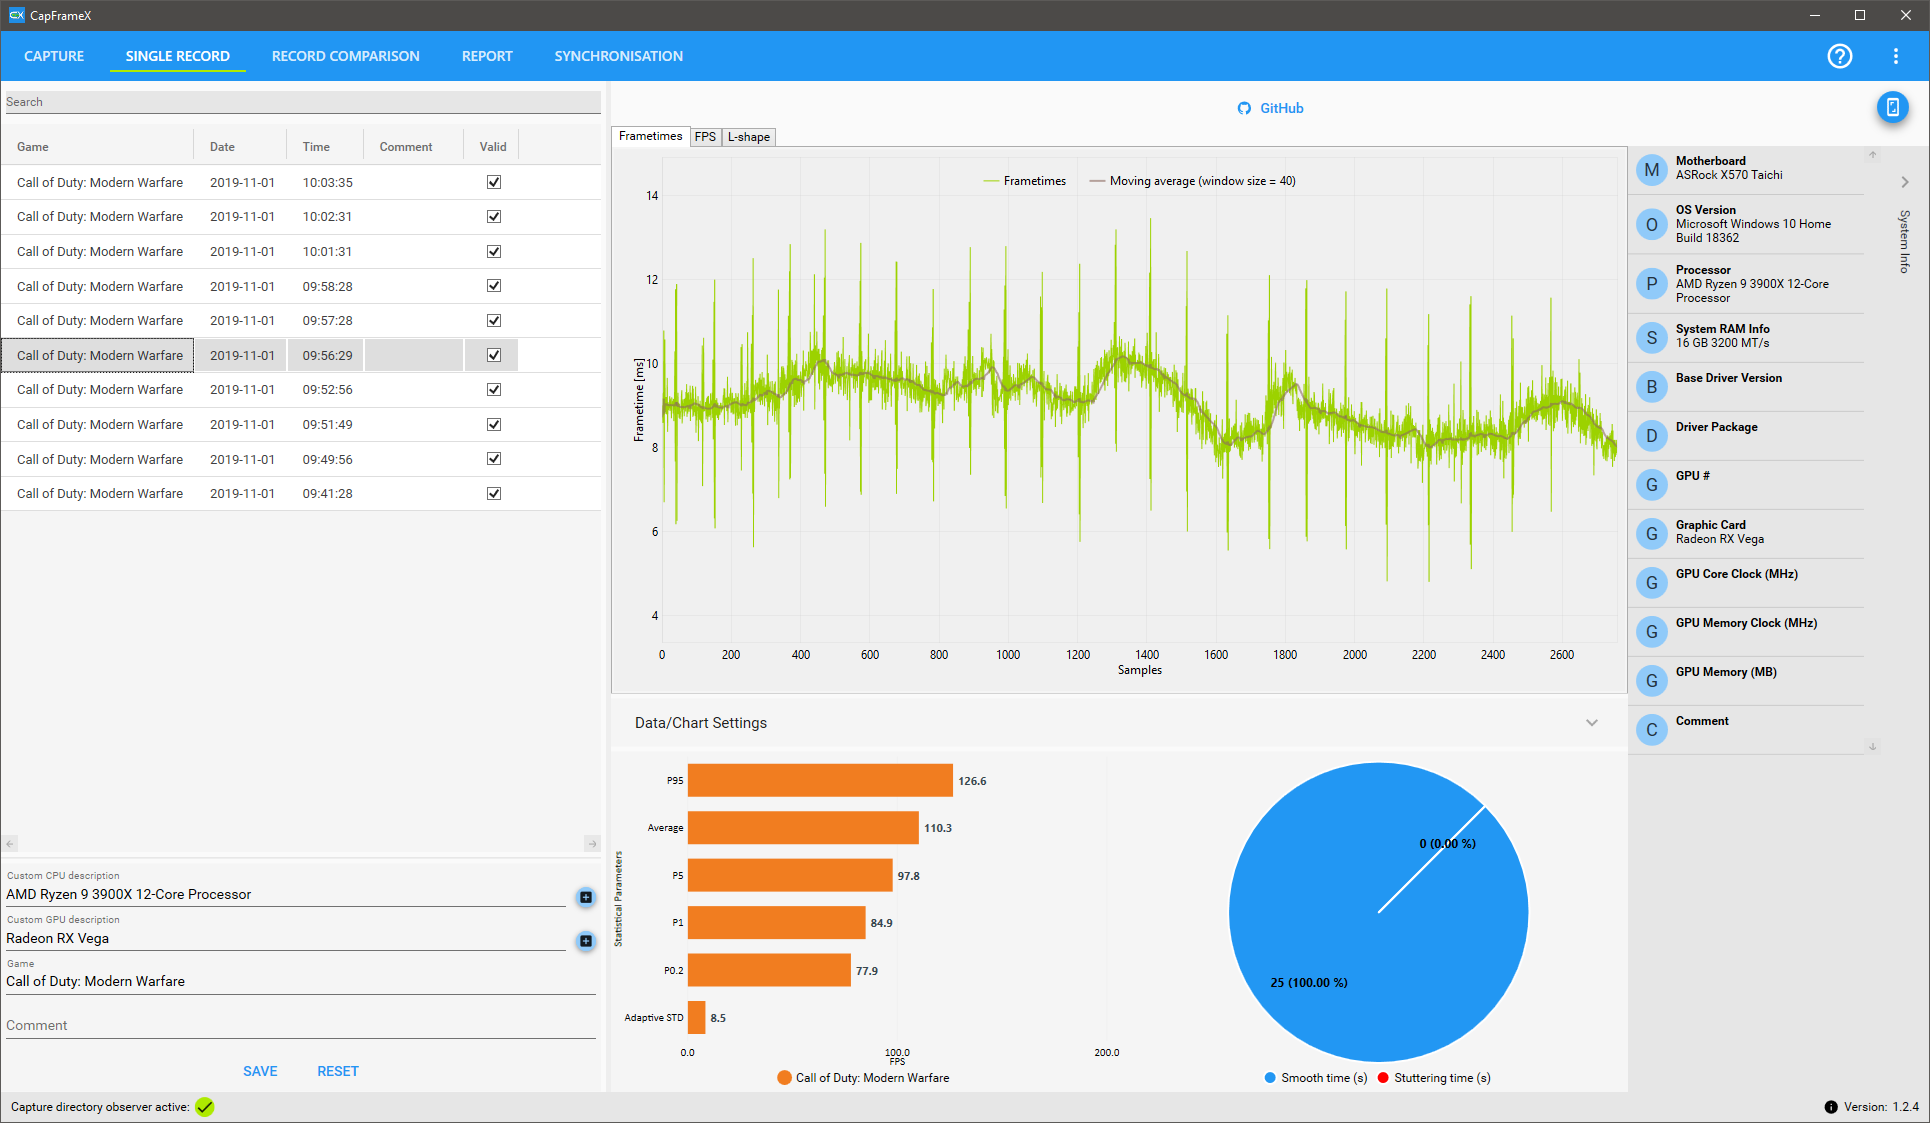Toggle valid checkbox for 10:03:35 record
The height and width of the screenshot is (1123, 1930).
coord(493,182)
